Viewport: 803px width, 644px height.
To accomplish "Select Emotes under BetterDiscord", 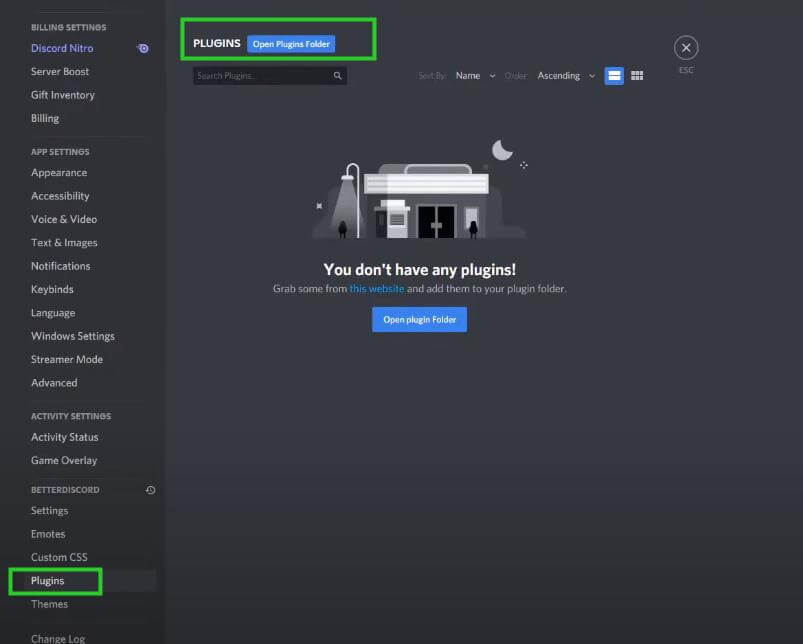I will 48,534.
